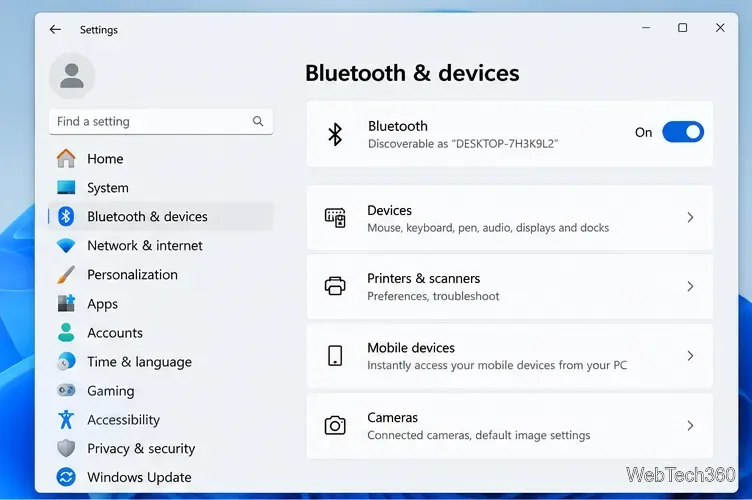The image size is (752, 500).
Task: Open the Devices card title
Action: pyautogui.click(x=389, y=210)
